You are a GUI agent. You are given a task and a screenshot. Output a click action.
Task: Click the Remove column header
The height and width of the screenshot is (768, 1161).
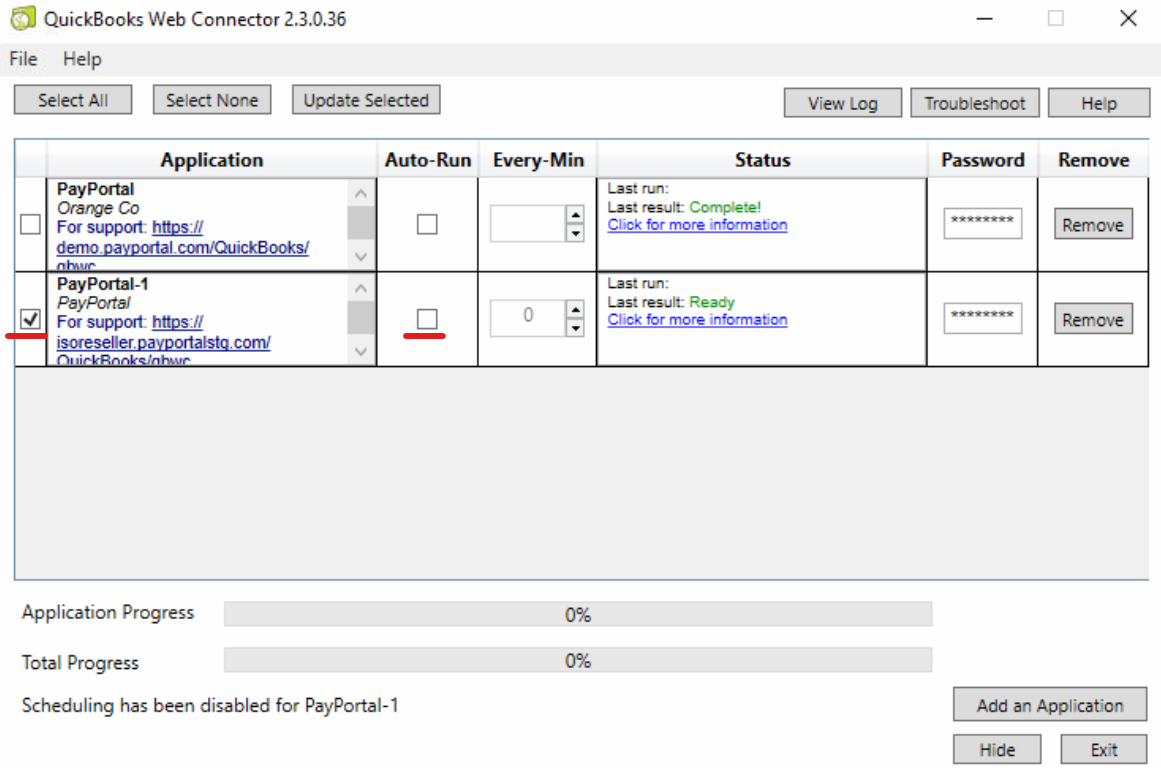[1094, 160]
